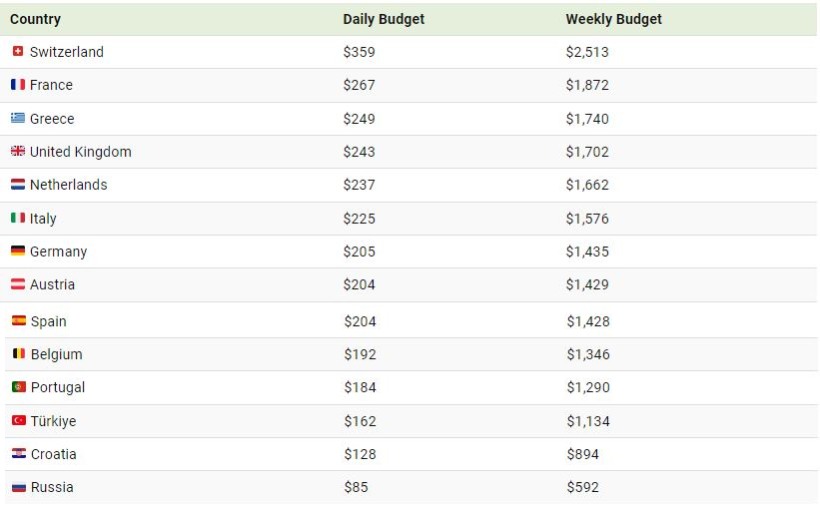This screenshot has width=820, height=507.
Task: Click the Türkiye flag icon
Action: click(x=19, y=420)
